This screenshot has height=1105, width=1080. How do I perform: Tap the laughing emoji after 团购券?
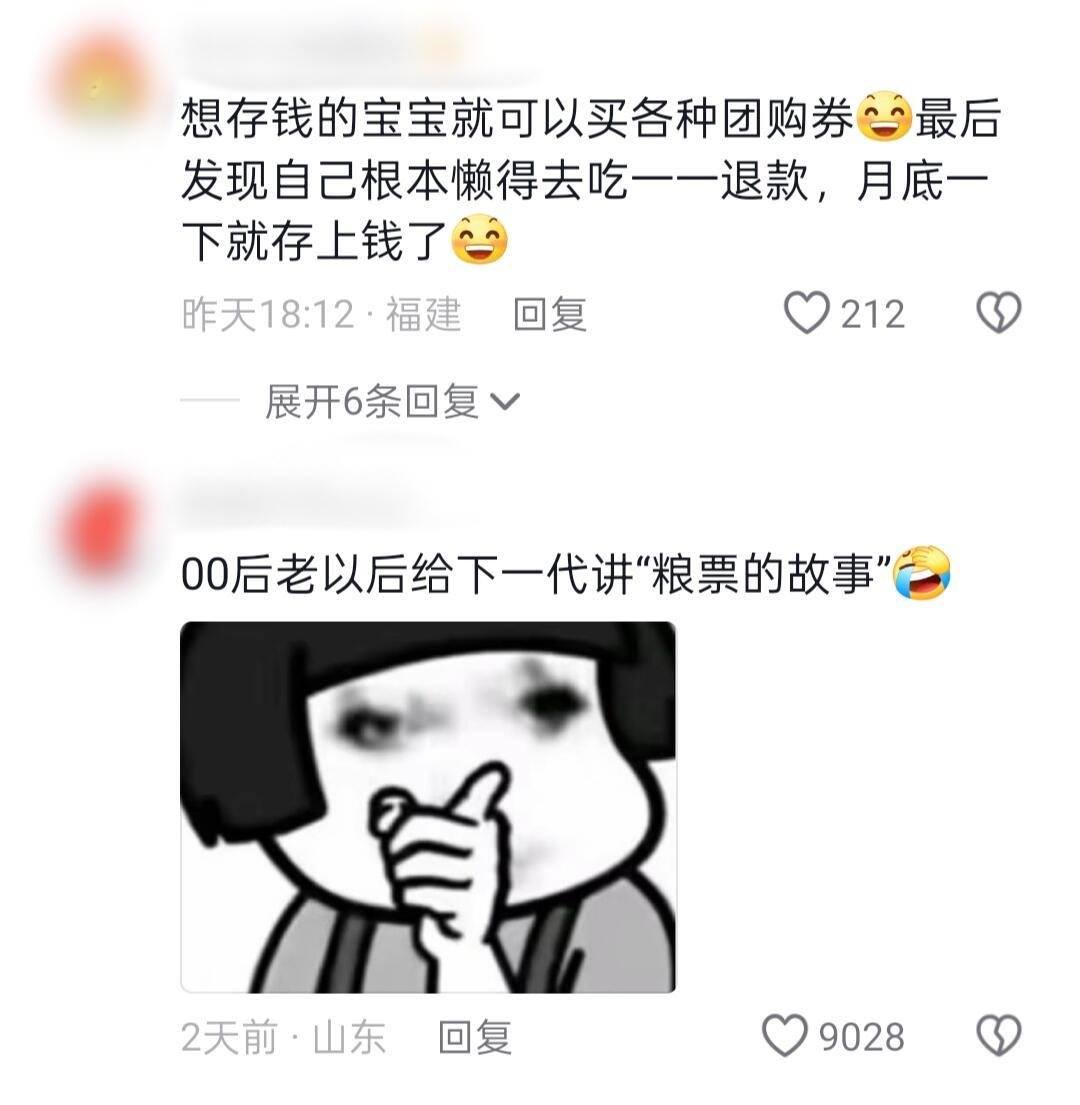(884, 118)
